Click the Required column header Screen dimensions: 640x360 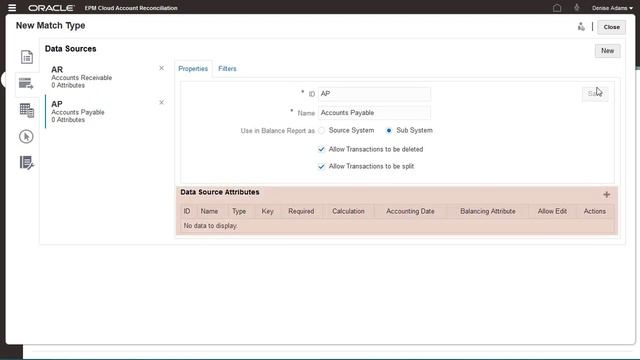click(x=301, y=211)
